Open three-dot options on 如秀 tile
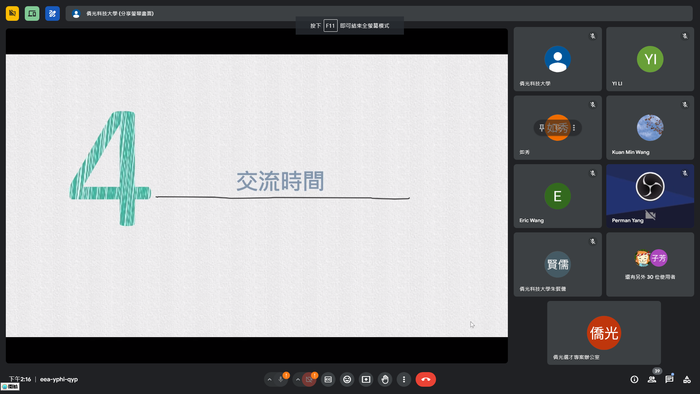 click(574, 128)
